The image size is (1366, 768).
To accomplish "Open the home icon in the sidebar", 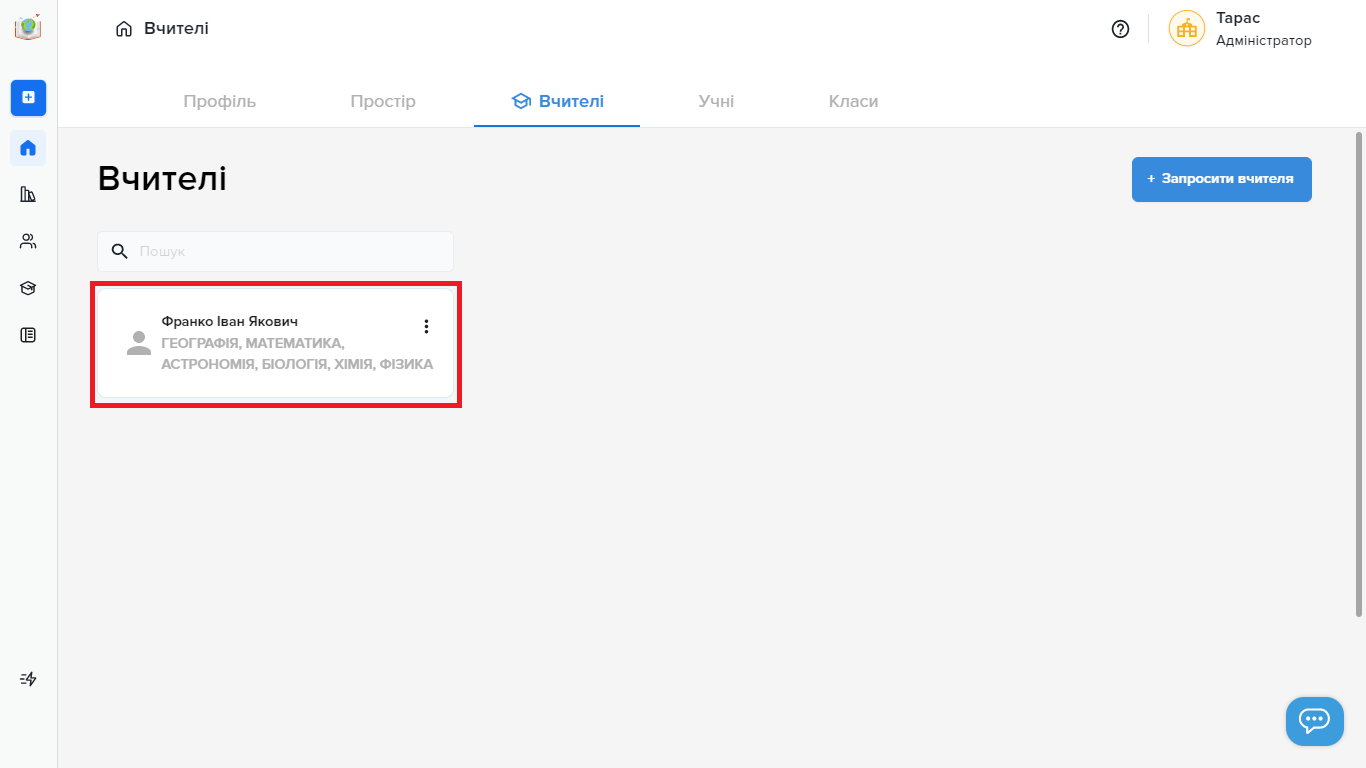I will (x=28, y=148).
